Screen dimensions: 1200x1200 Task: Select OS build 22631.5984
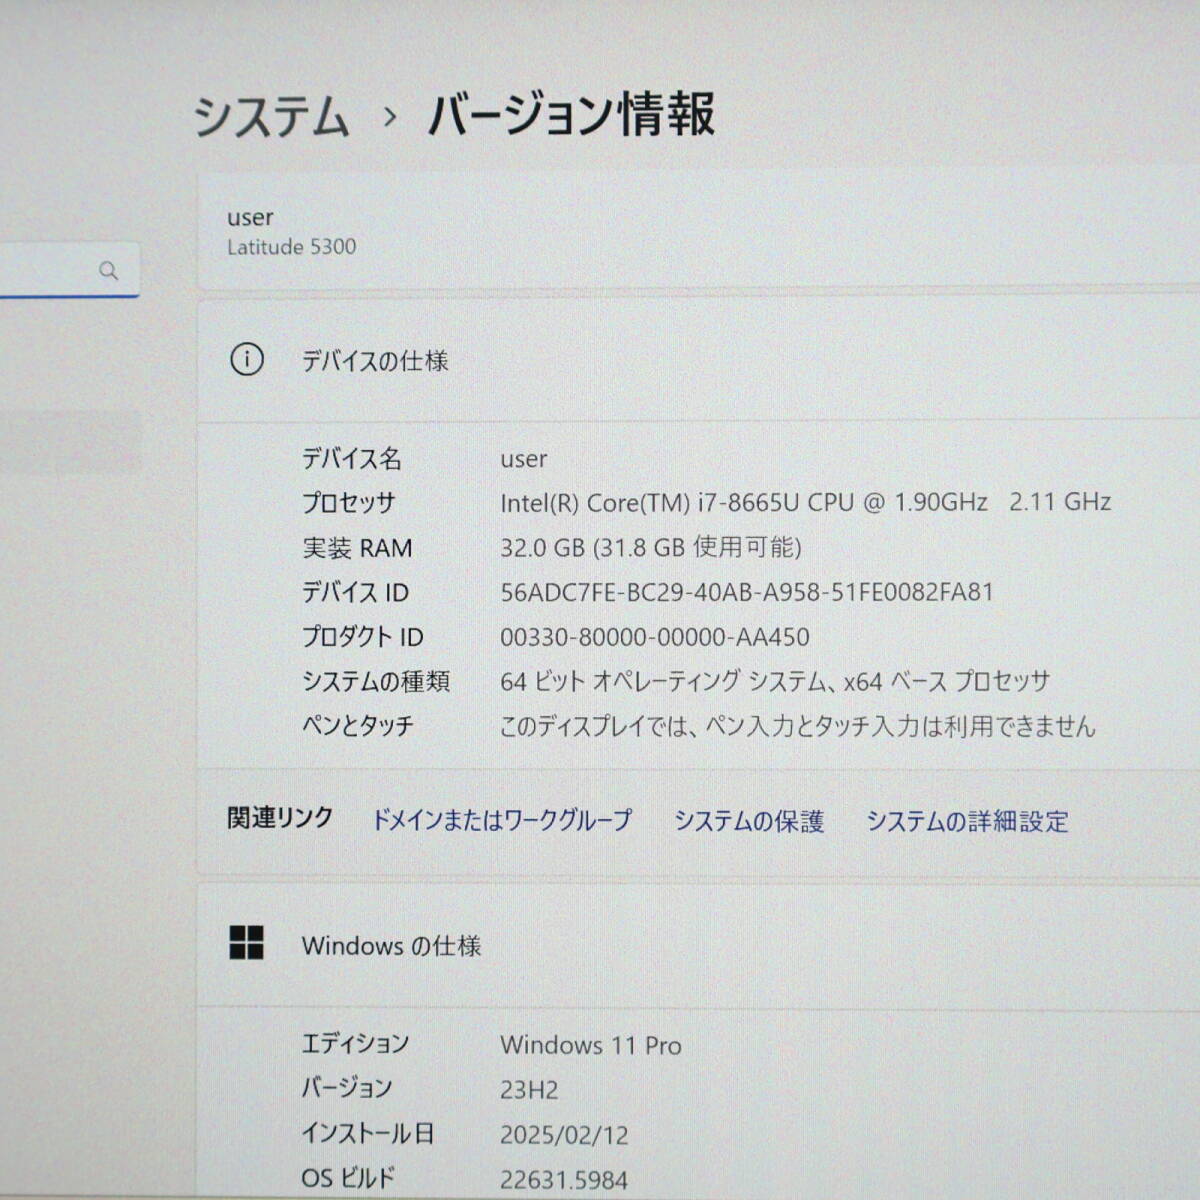click(564, 1180)
